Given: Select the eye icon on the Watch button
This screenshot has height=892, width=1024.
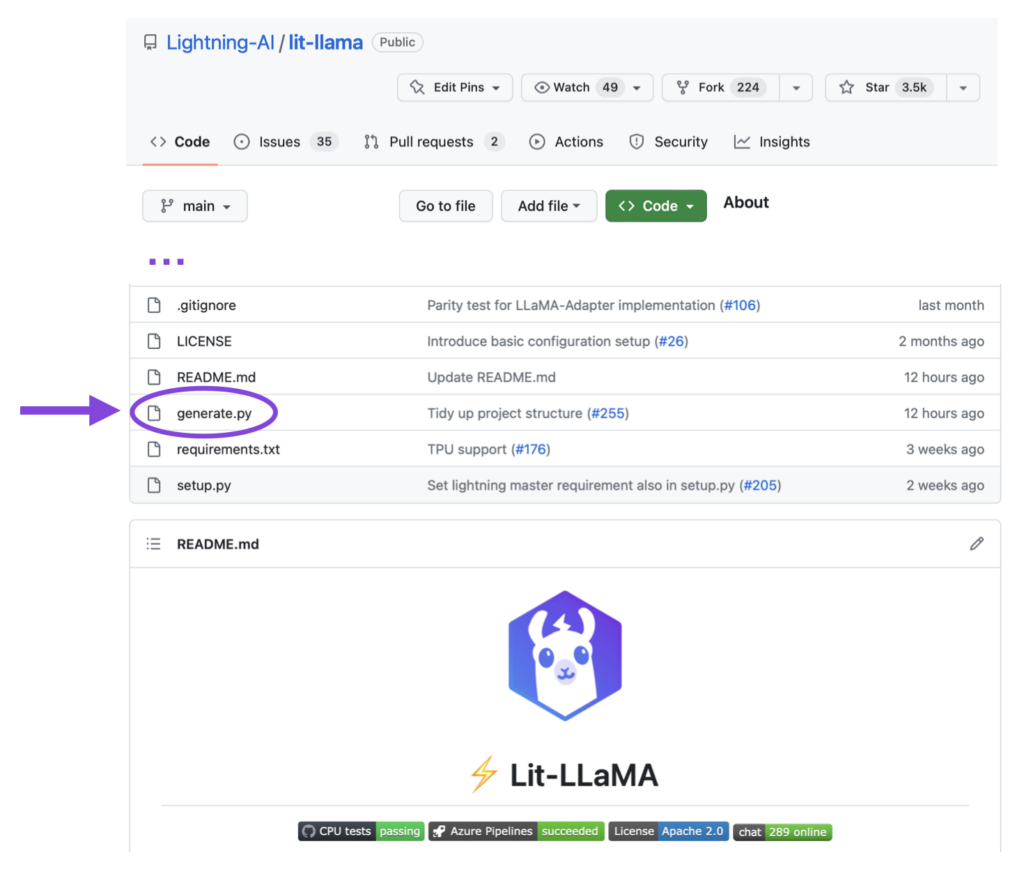Looking at the screenshot, I should coord(541,87).
